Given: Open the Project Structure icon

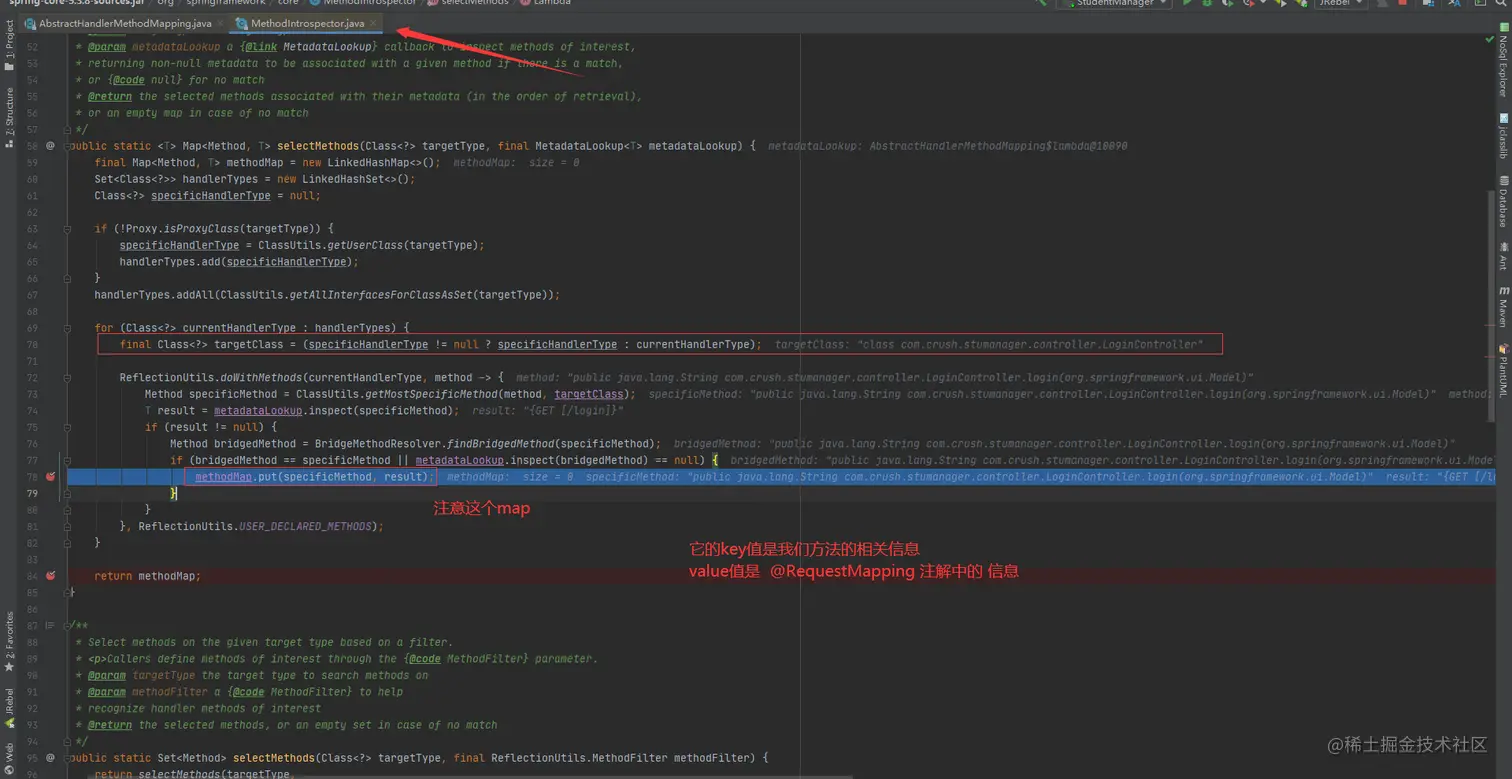Looking at the screenshot, I should (x=1431, y=3).
